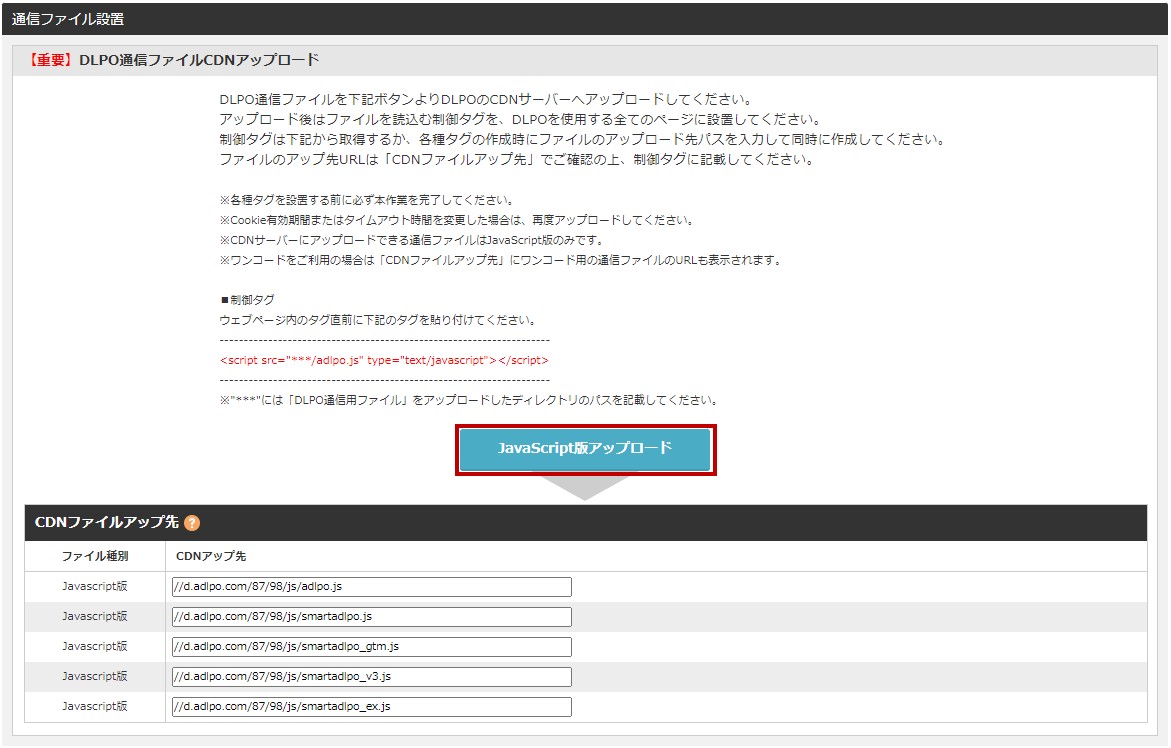
Task: Click the ファイル種別 column header
Action: (x=95, y=556)
